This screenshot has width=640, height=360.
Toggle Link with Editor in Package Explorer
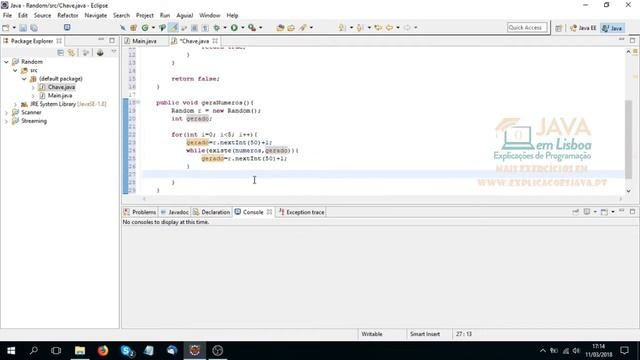pyautogui.click(x=71, y=53)
